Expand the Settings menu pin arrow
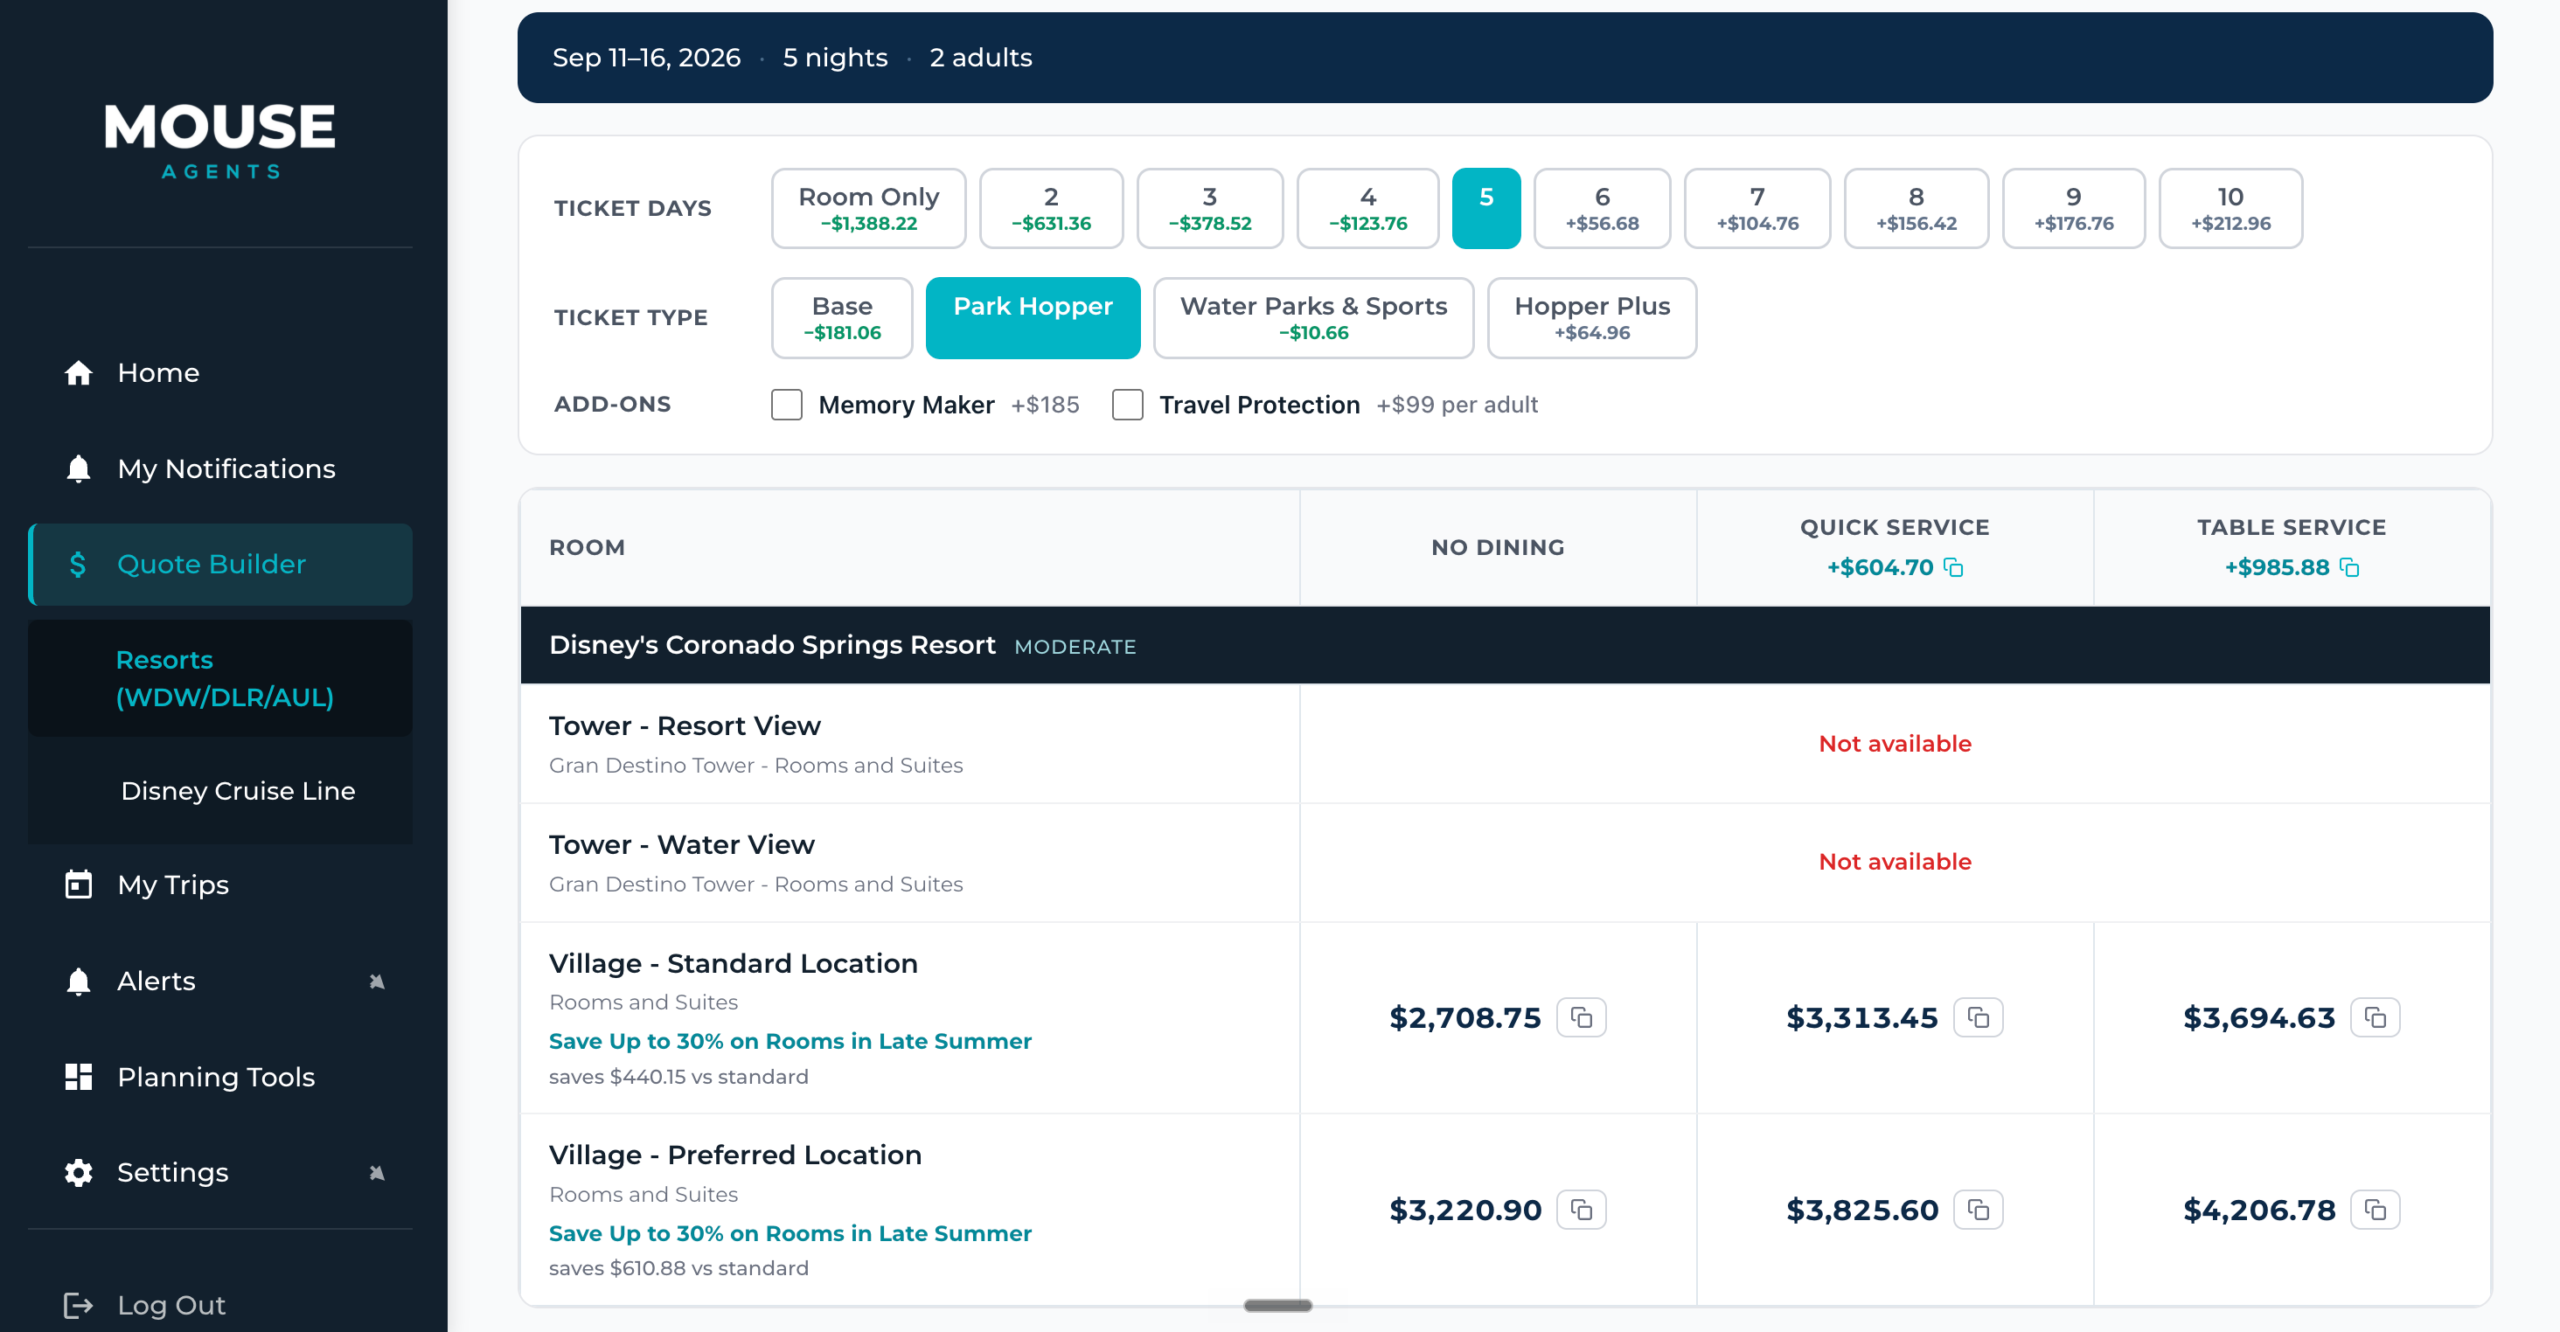 pos(377,1173)
